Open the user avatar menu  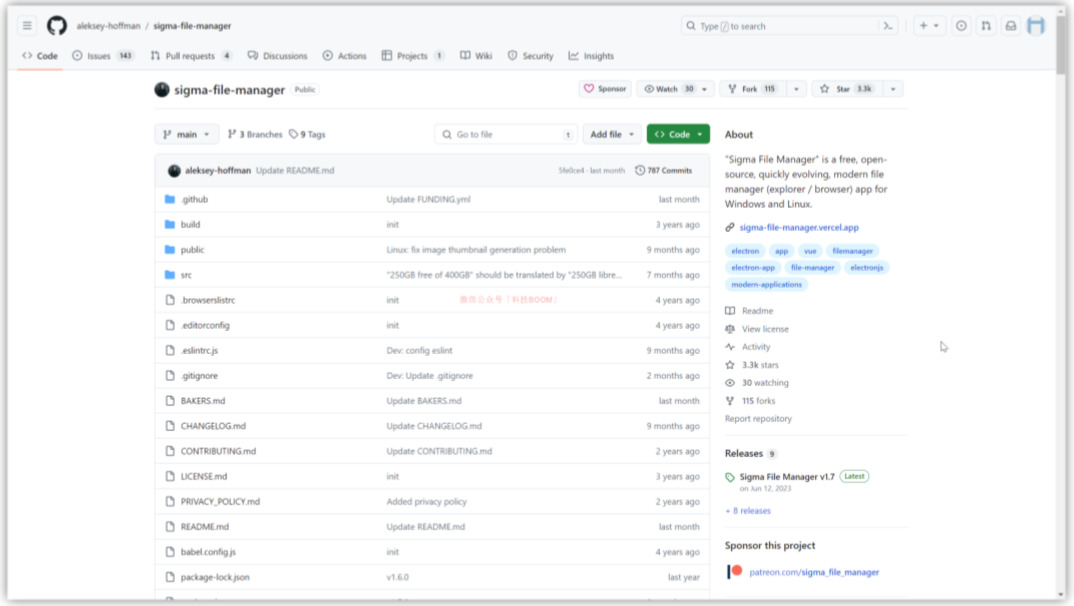click(x=1036, y=26)
